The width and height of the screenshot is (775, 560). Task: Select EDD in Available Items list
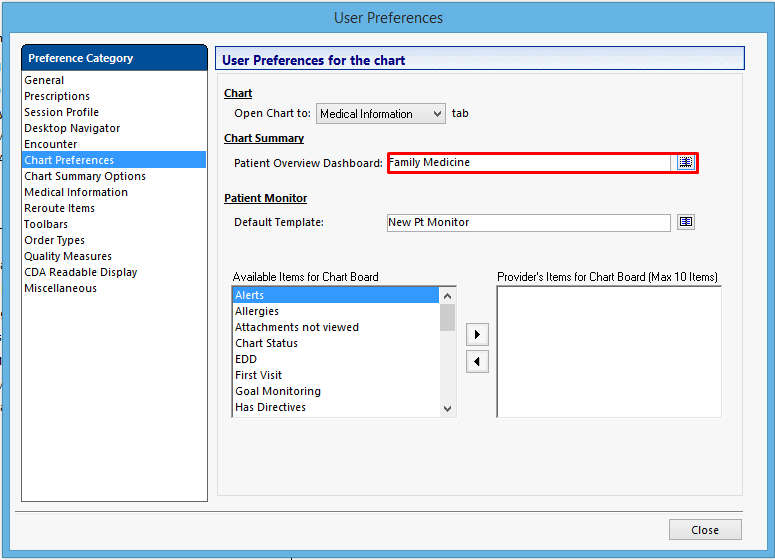click(x=336, y=359)
